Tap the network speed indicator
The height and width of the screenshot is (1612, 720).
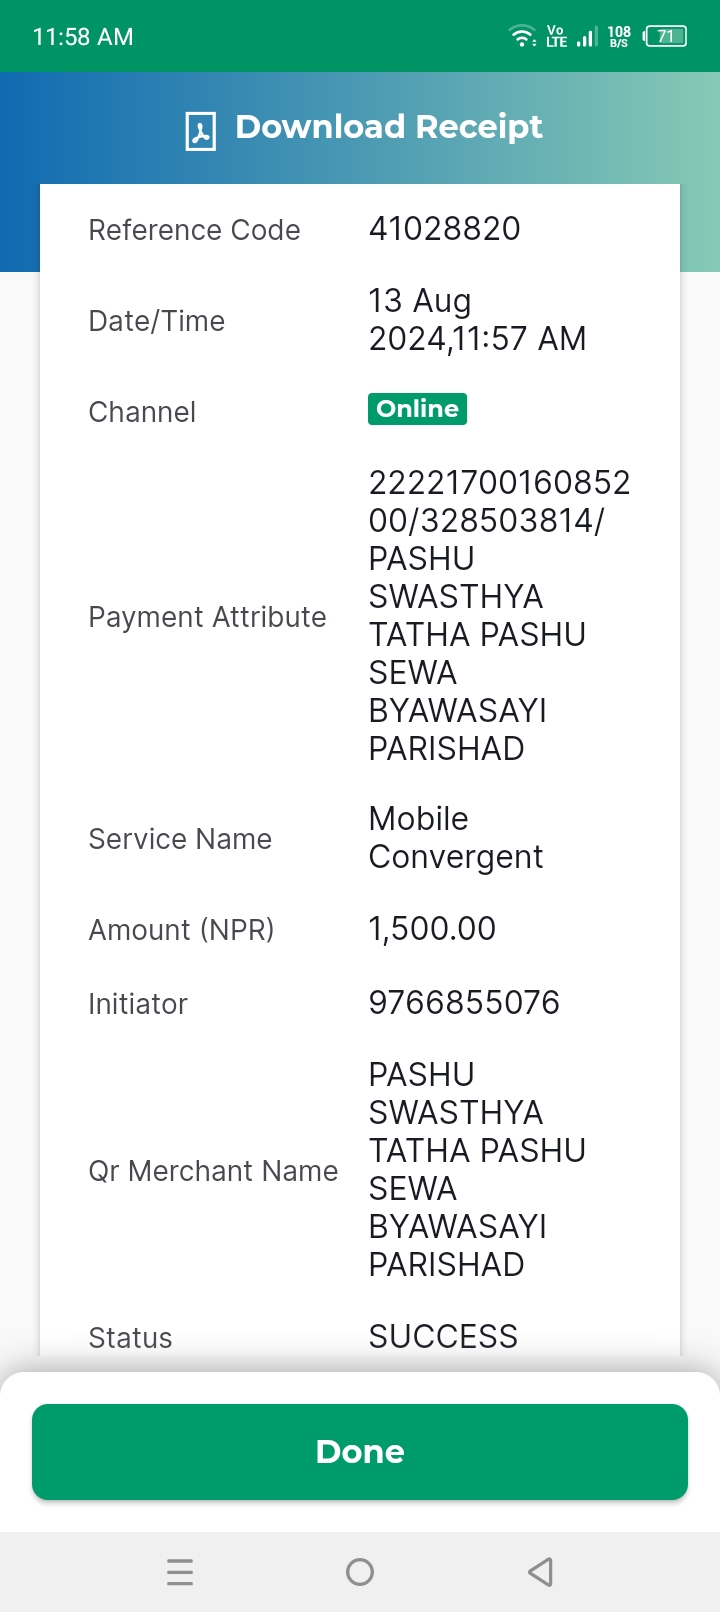pos(619,37)
